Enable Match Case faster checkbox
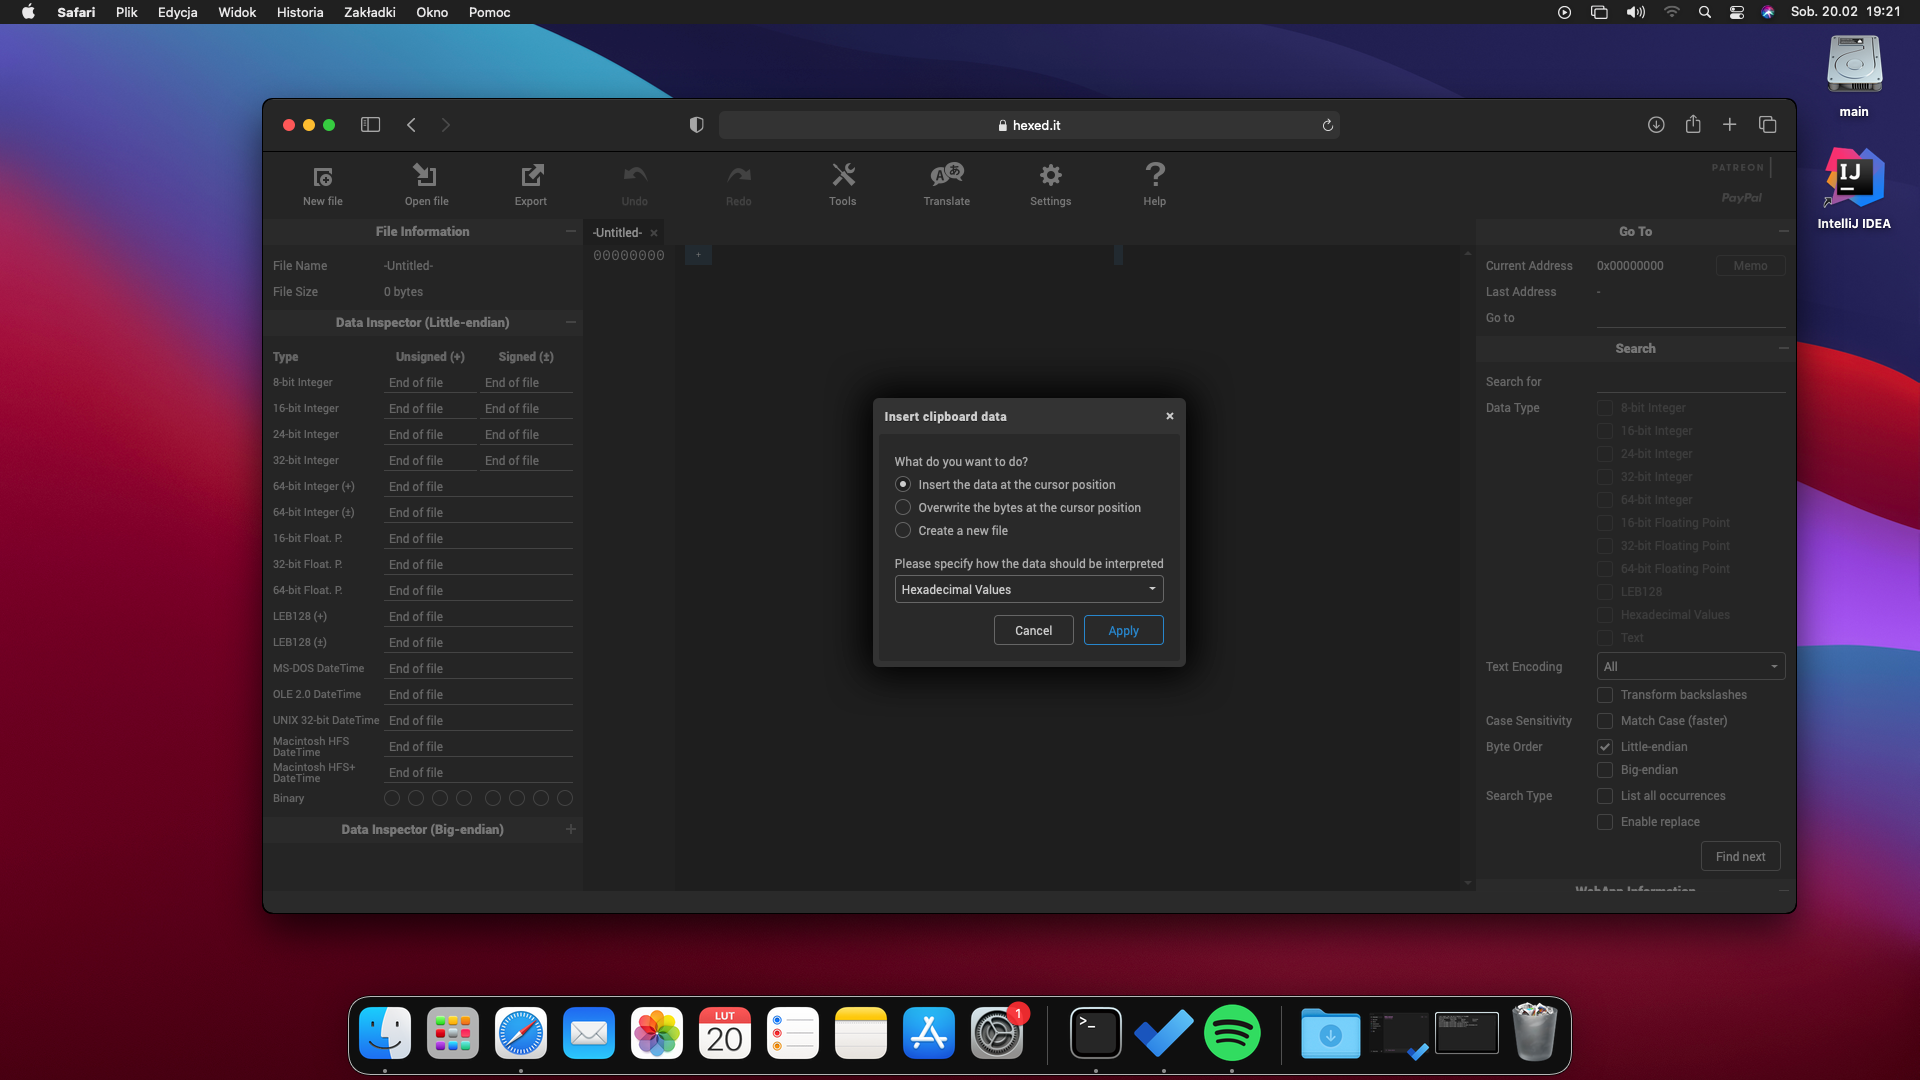 [x=1605, y=720]
